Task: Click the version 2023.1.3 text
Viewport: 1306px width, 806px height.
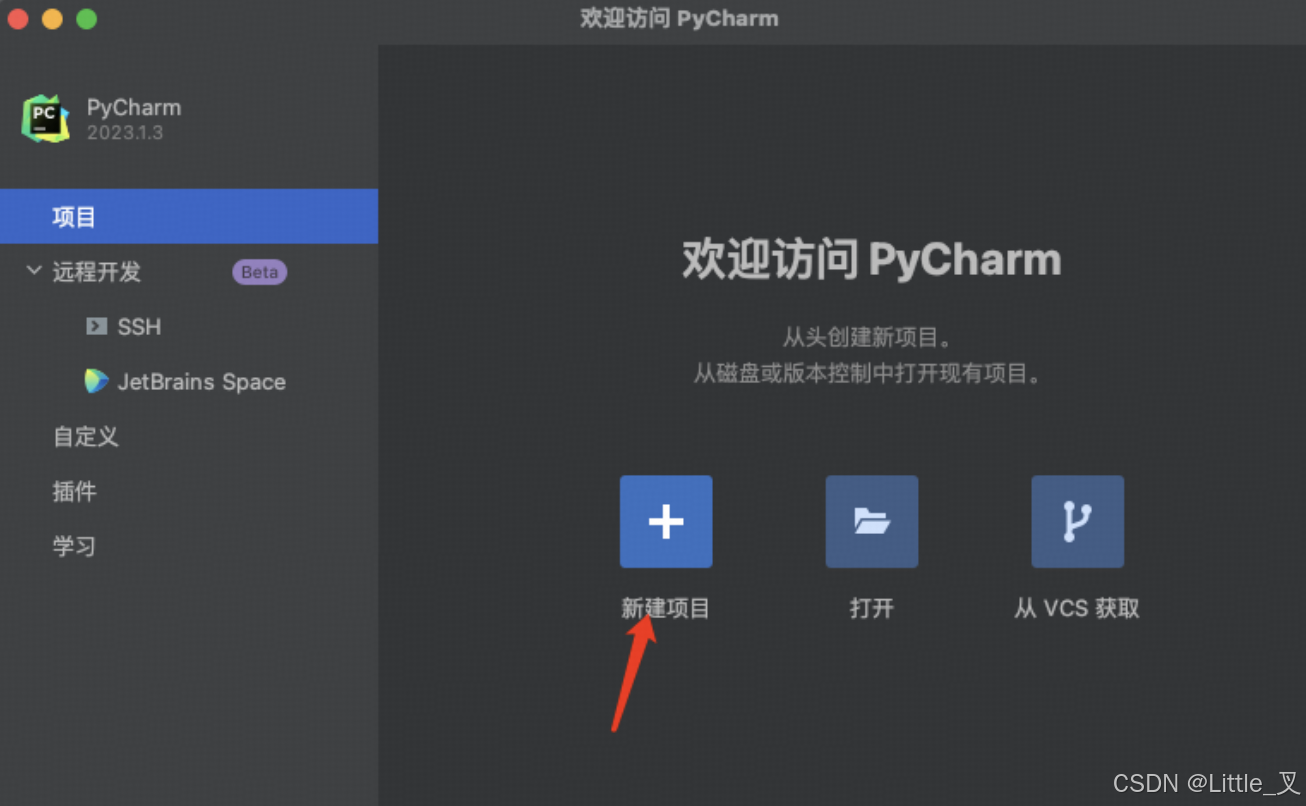Action: pyautogui.click(x=125, y=133)
